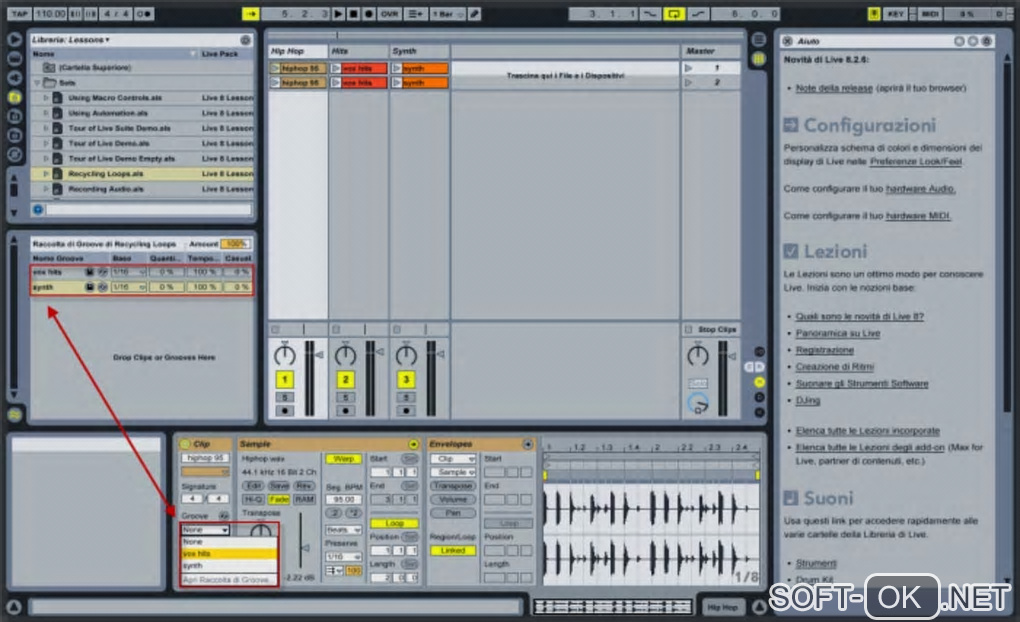Open File Browser 3 icon
The image size is (1020, 622).
tap(14, 135)
